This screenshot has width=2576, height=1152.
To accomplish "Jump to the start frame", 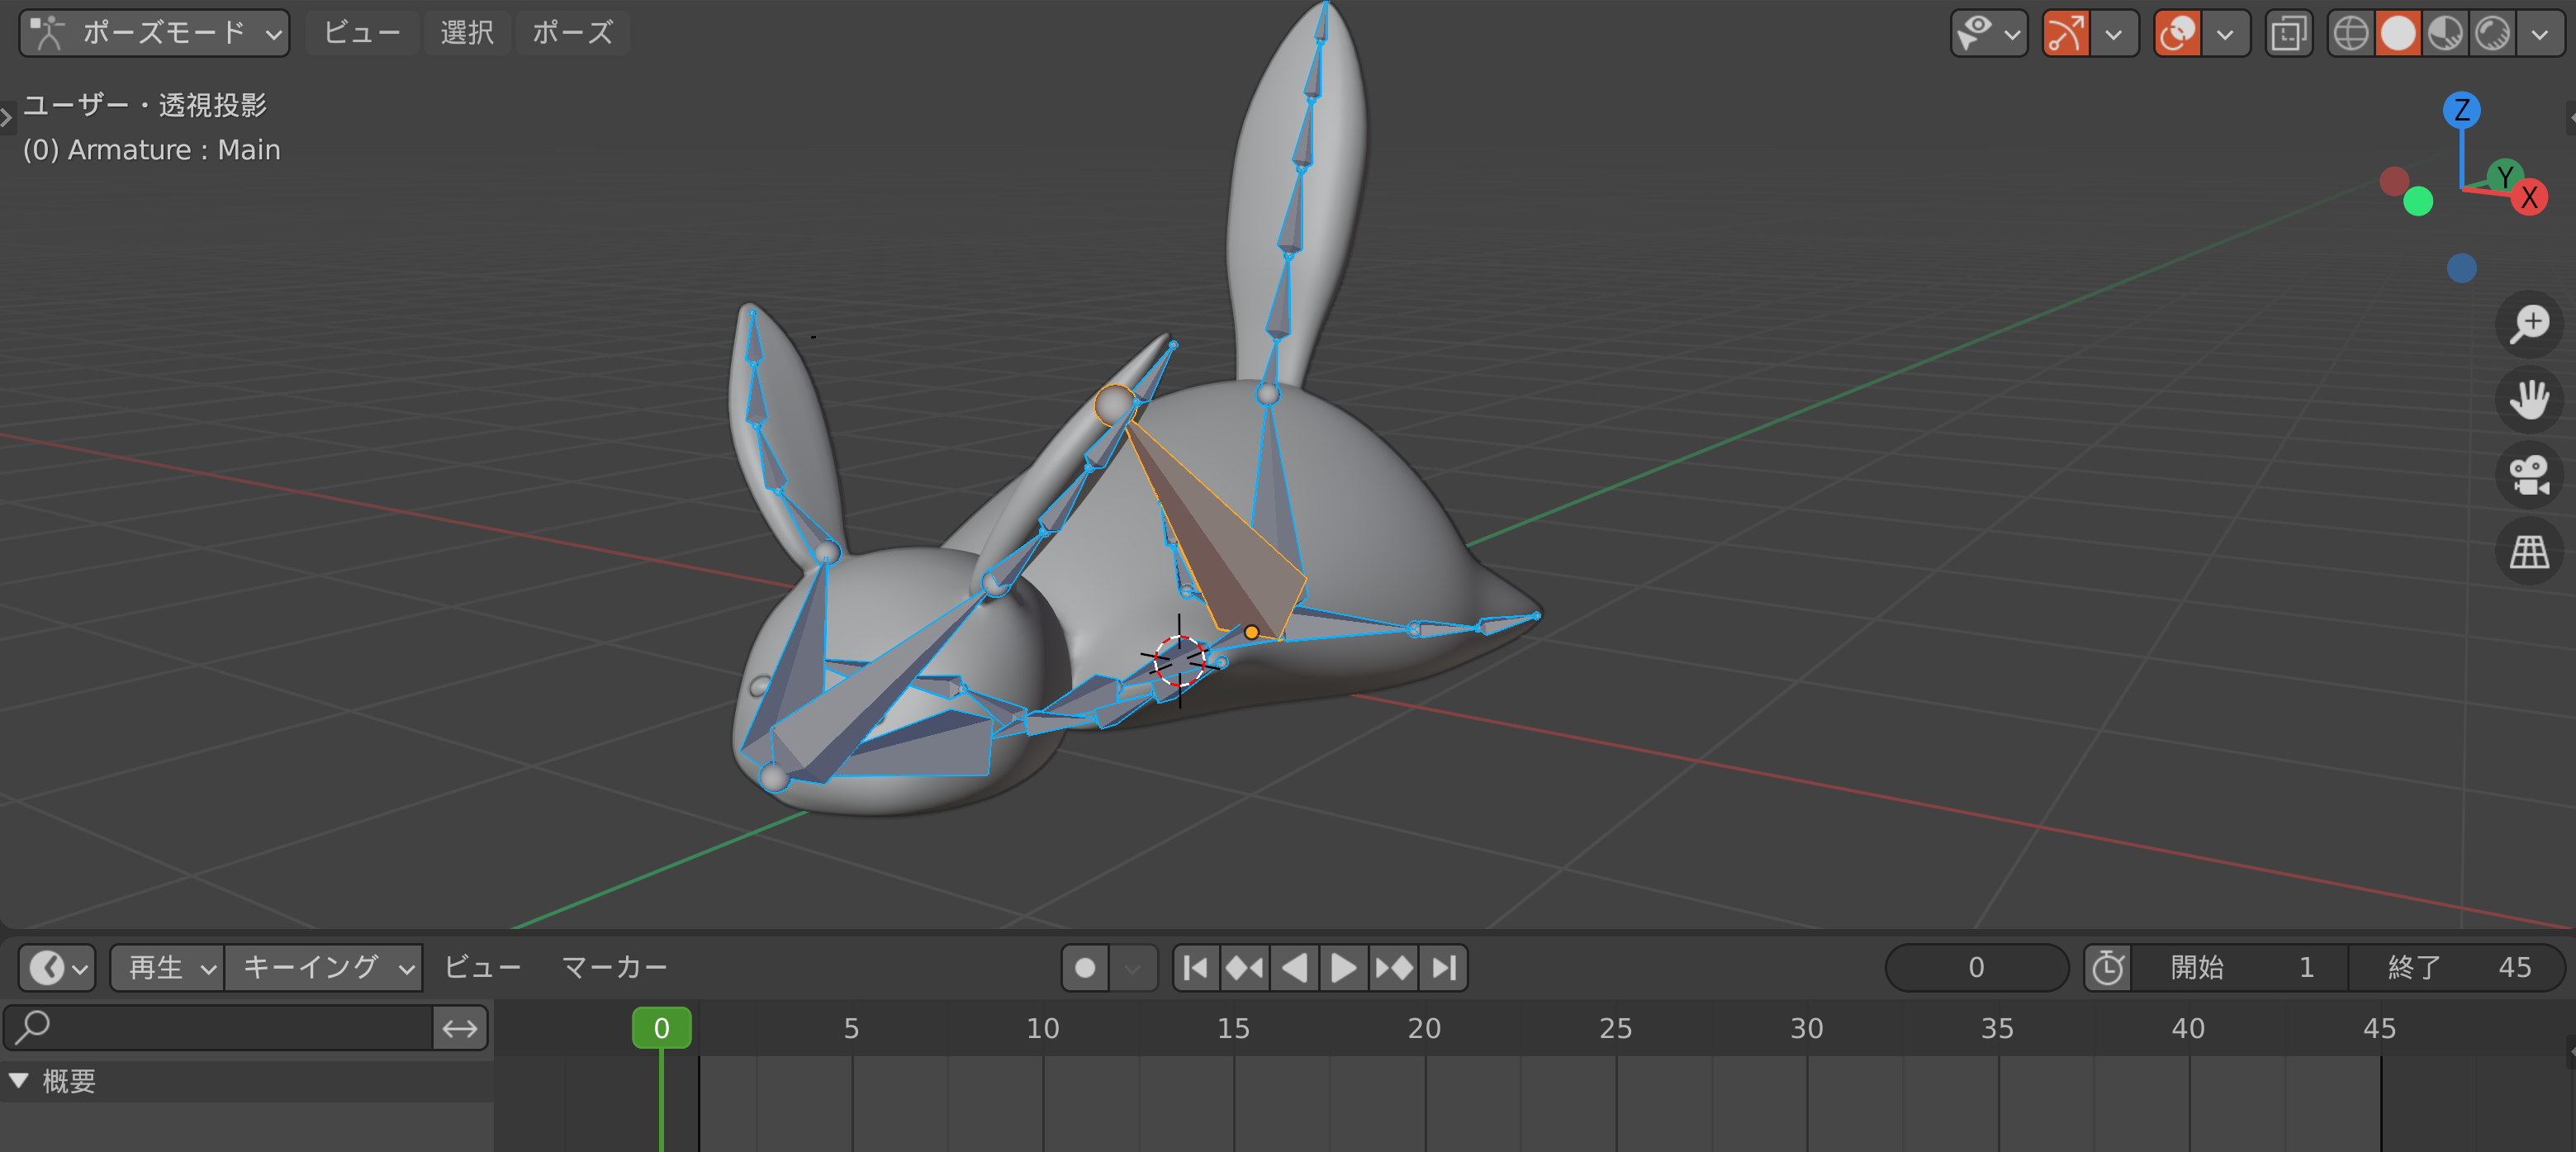I will click(x=1196, y=968).
